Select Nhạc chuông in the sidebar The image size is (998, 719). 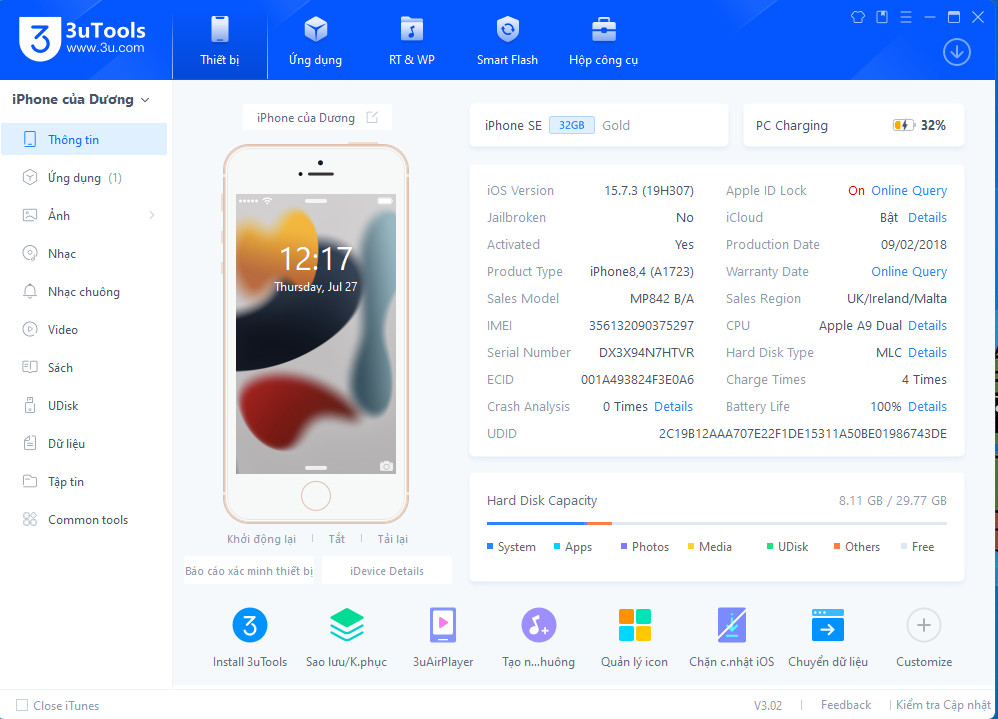84,292
